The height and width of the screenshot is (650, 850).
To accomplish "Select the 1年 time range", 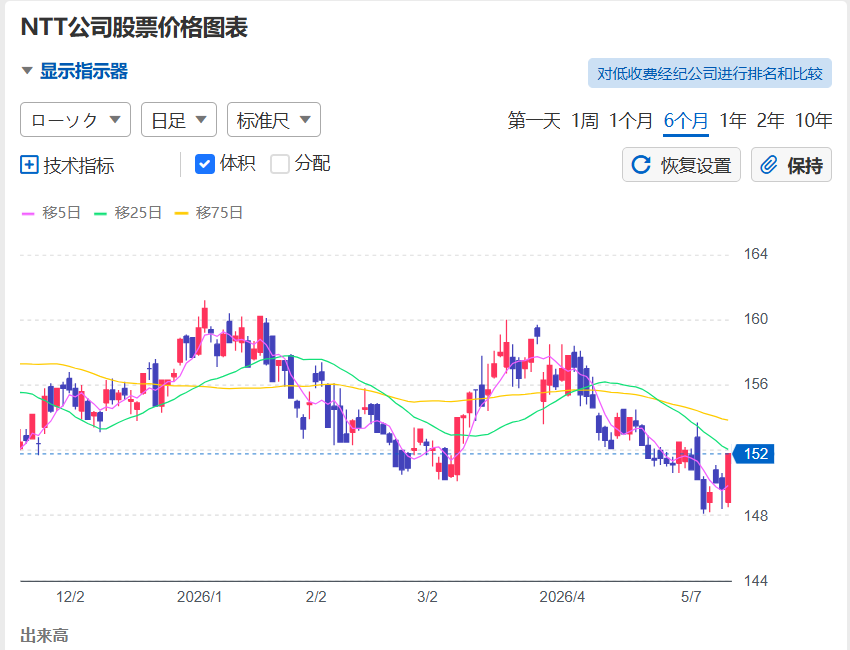I will coord(732,120).
